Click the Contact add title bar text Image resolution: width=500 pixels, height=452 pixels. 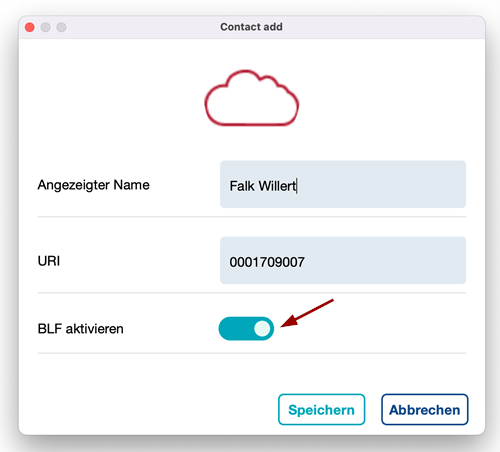pos(251,27)
